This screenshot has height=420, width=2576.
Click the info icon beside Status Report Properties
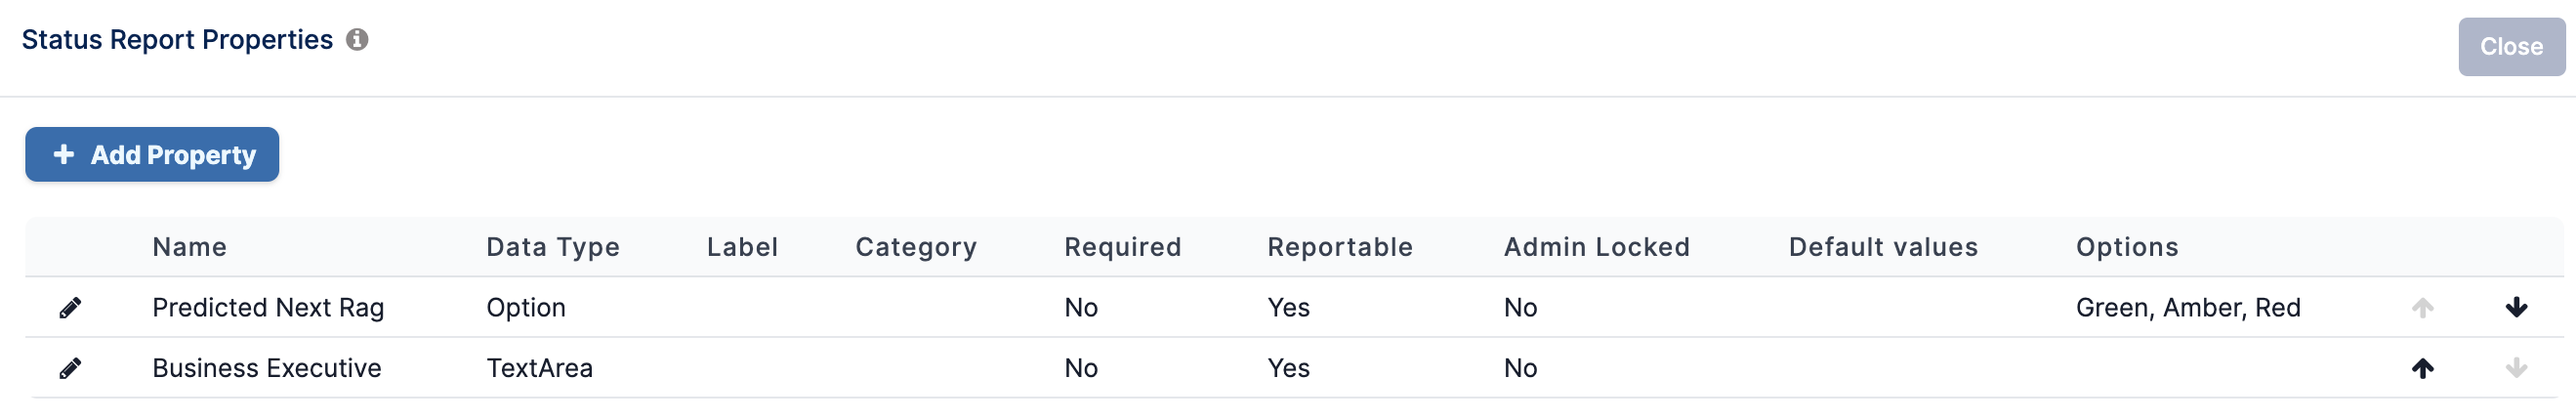click(357, 39)
